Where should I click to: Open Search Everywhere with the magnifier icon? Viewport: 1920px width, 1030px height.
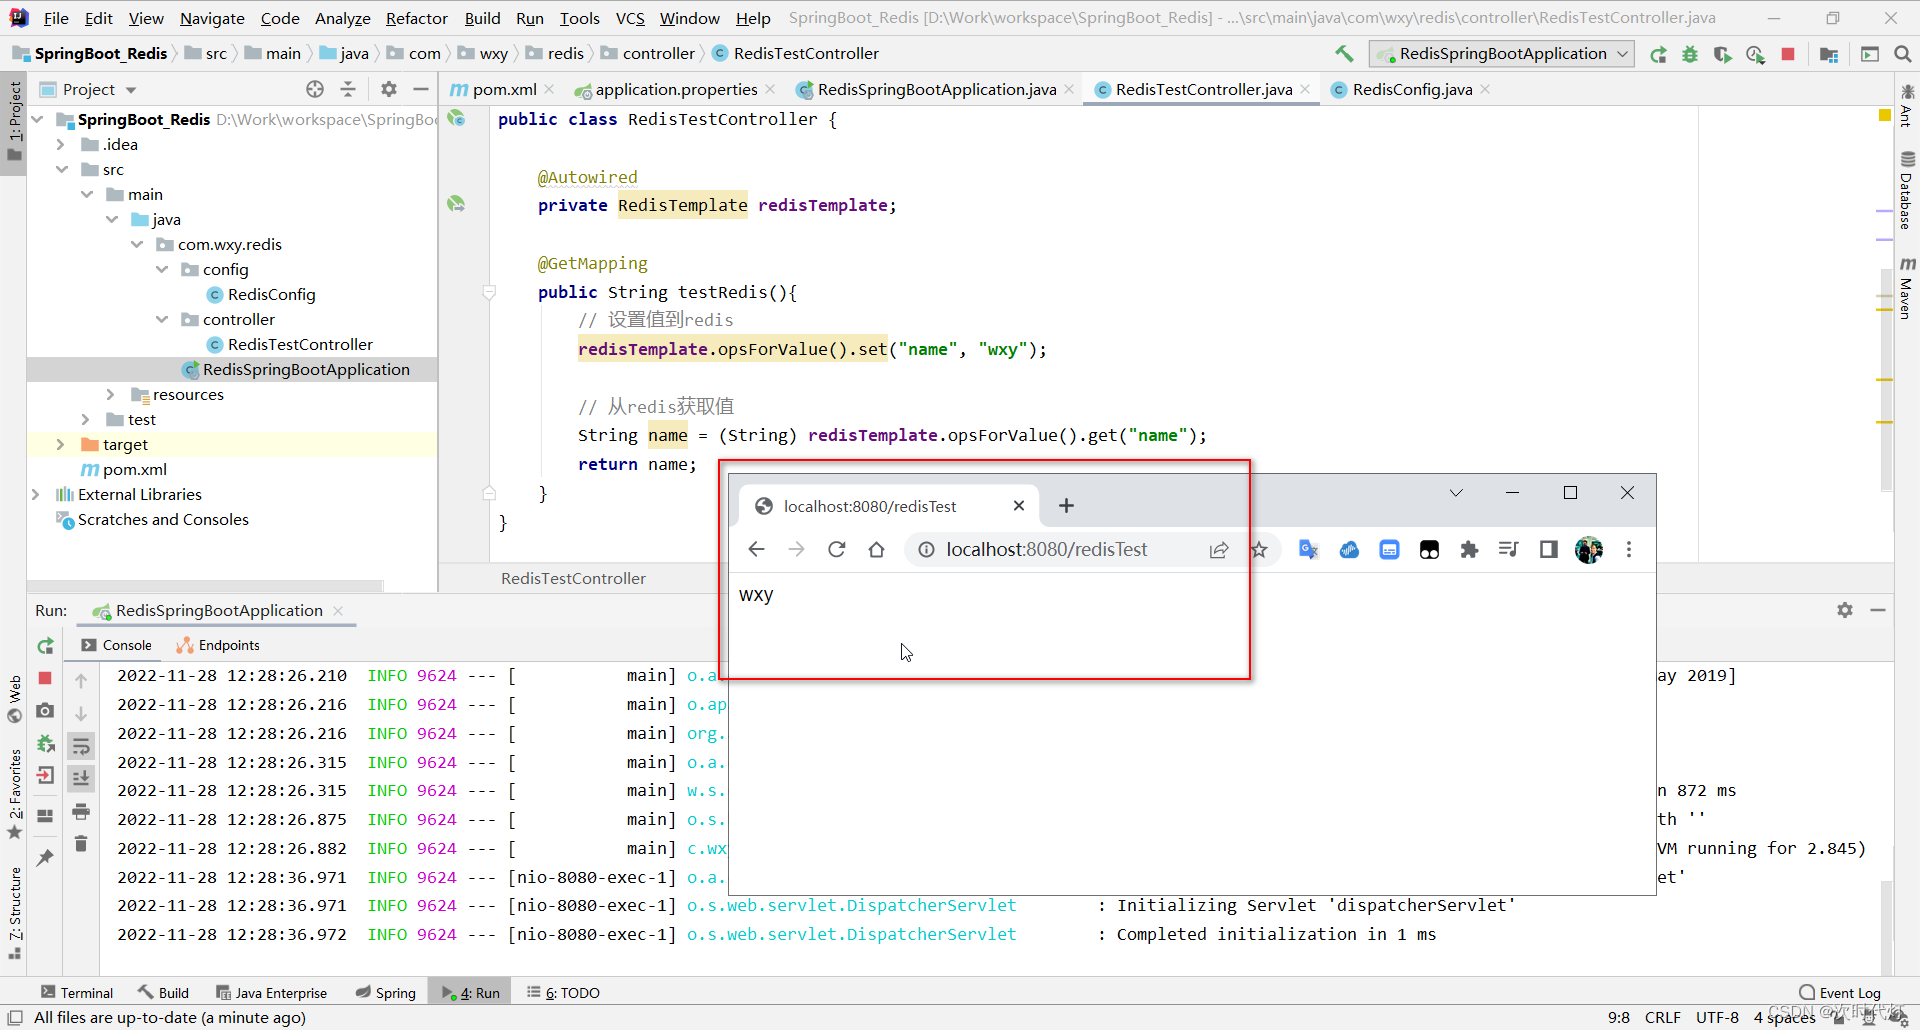(1902, 55)
